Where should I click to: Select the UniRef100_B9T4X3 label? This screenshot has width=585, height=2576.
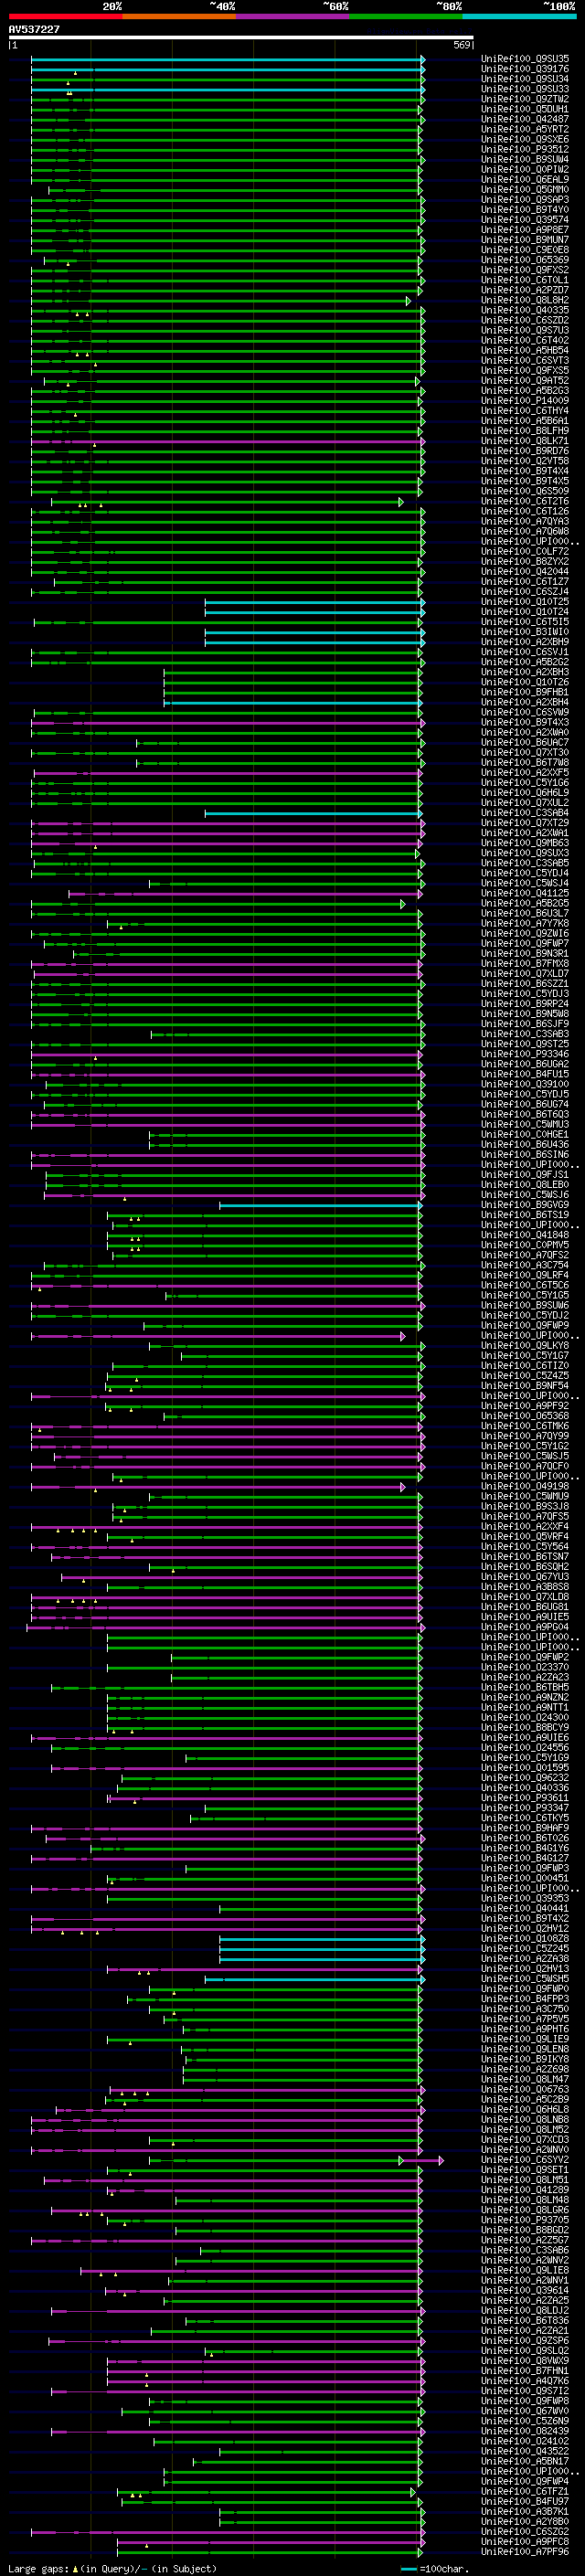(525, 722)
